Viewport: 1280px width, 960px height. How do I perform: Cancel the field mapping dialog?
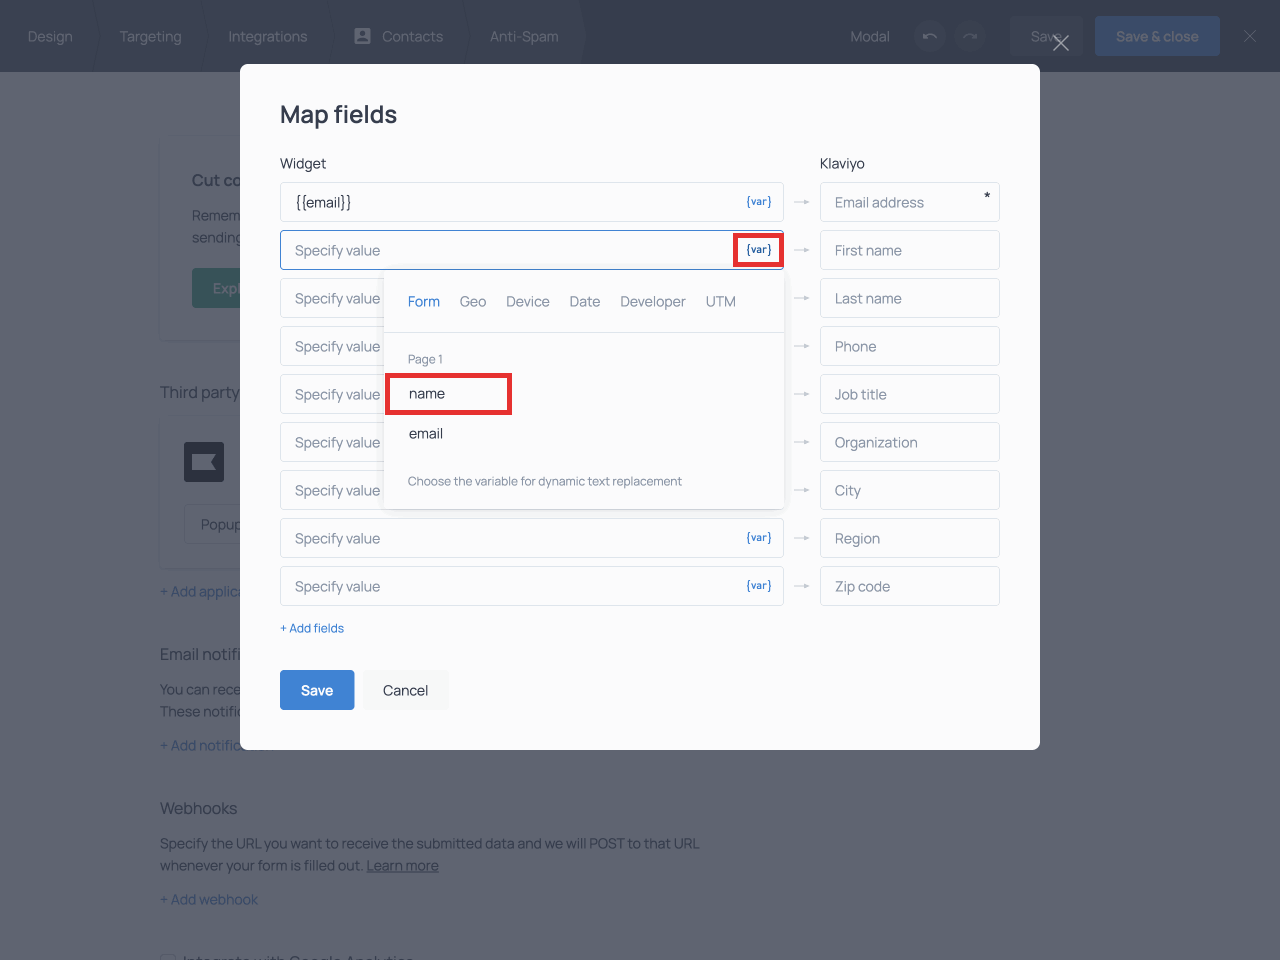coord(405,690)
